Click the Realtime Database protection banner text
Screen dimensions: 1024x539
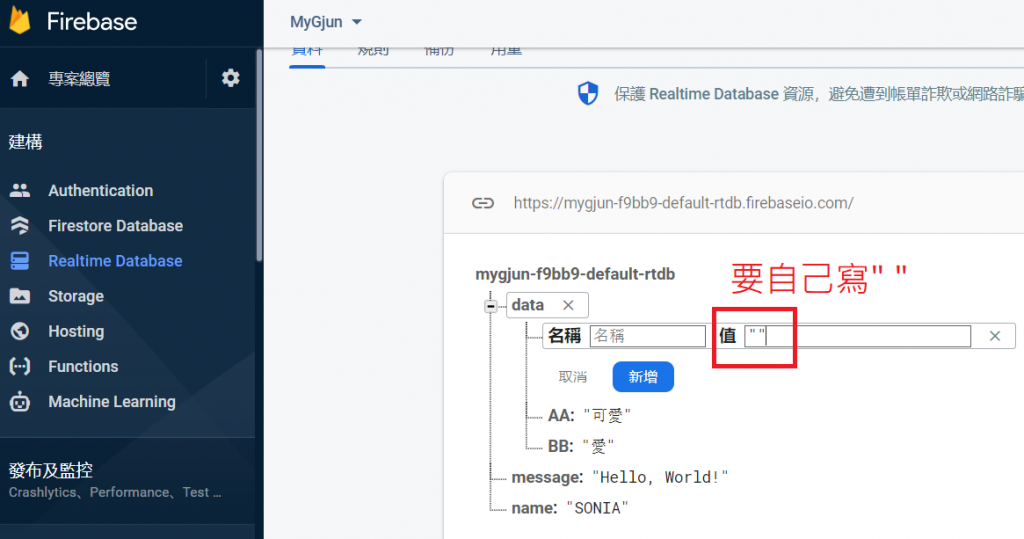point(819,94)
